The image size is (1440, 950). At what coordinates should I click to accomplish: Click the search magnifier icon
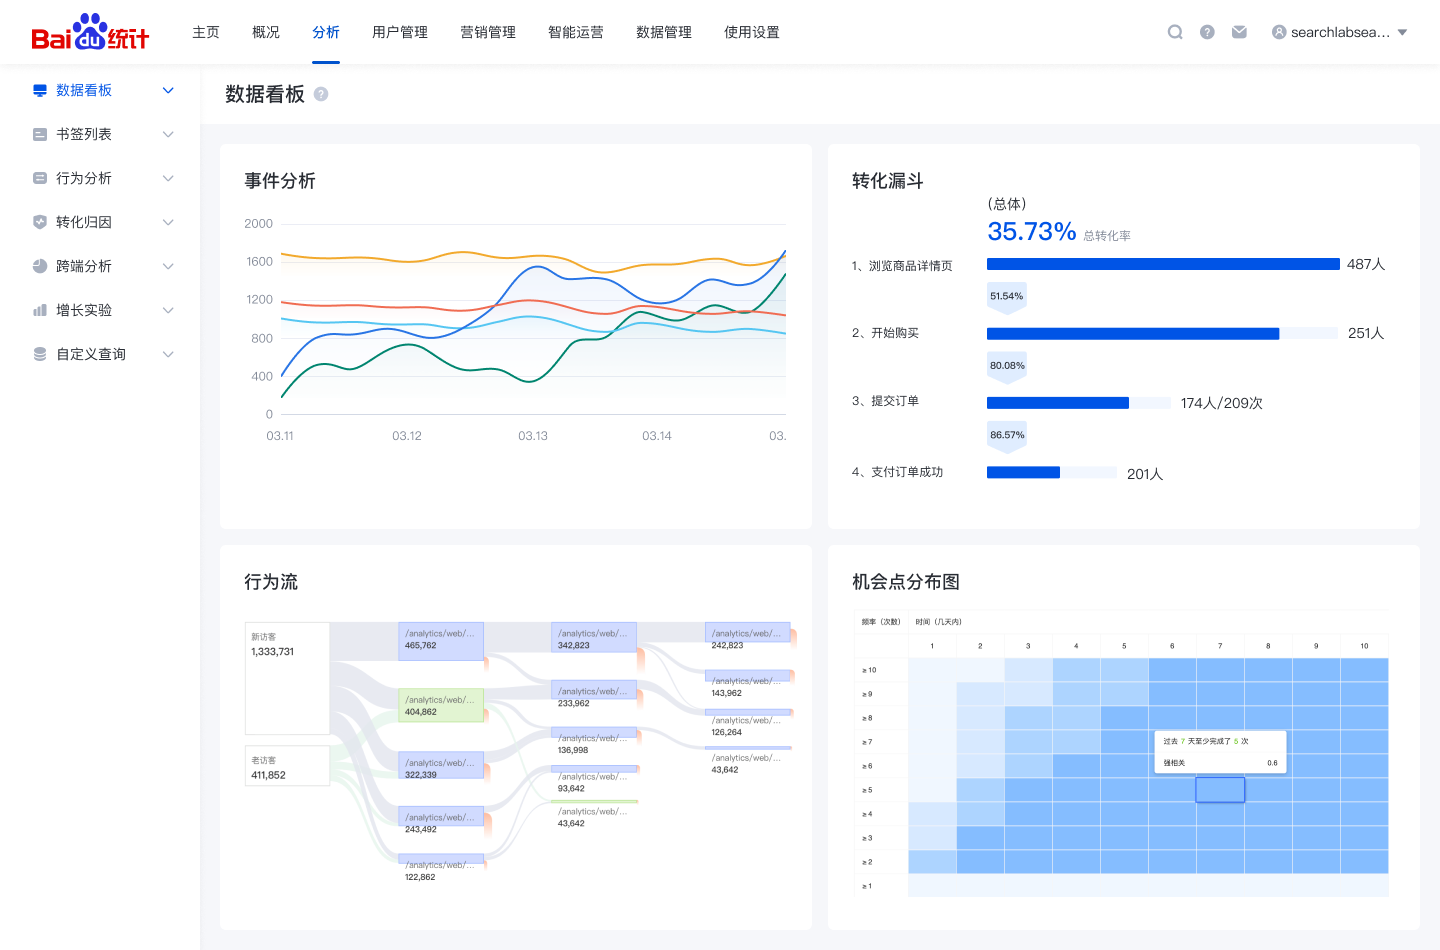pos(1175,32)
